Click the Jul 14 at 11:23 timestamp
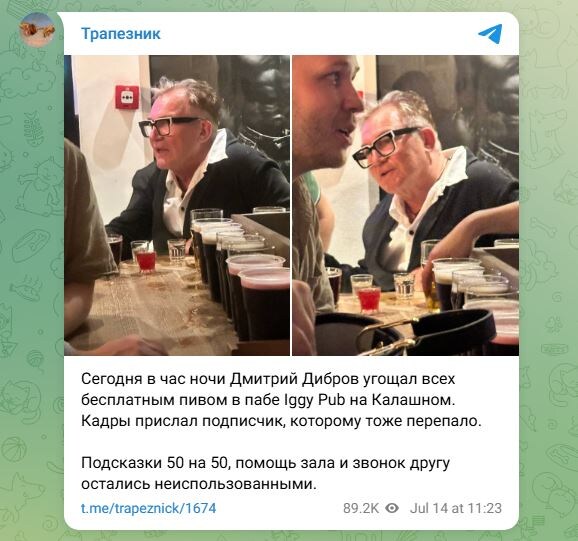Image resolution: width=578 pixels, height=541 pixels. 456,508
